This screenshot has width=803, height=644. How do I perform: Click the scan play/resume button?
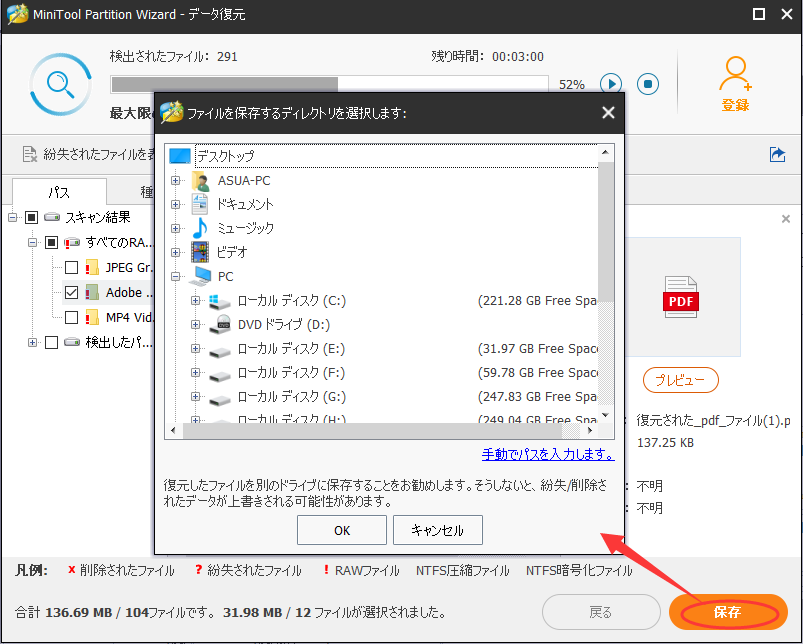[x=611, y=84]
